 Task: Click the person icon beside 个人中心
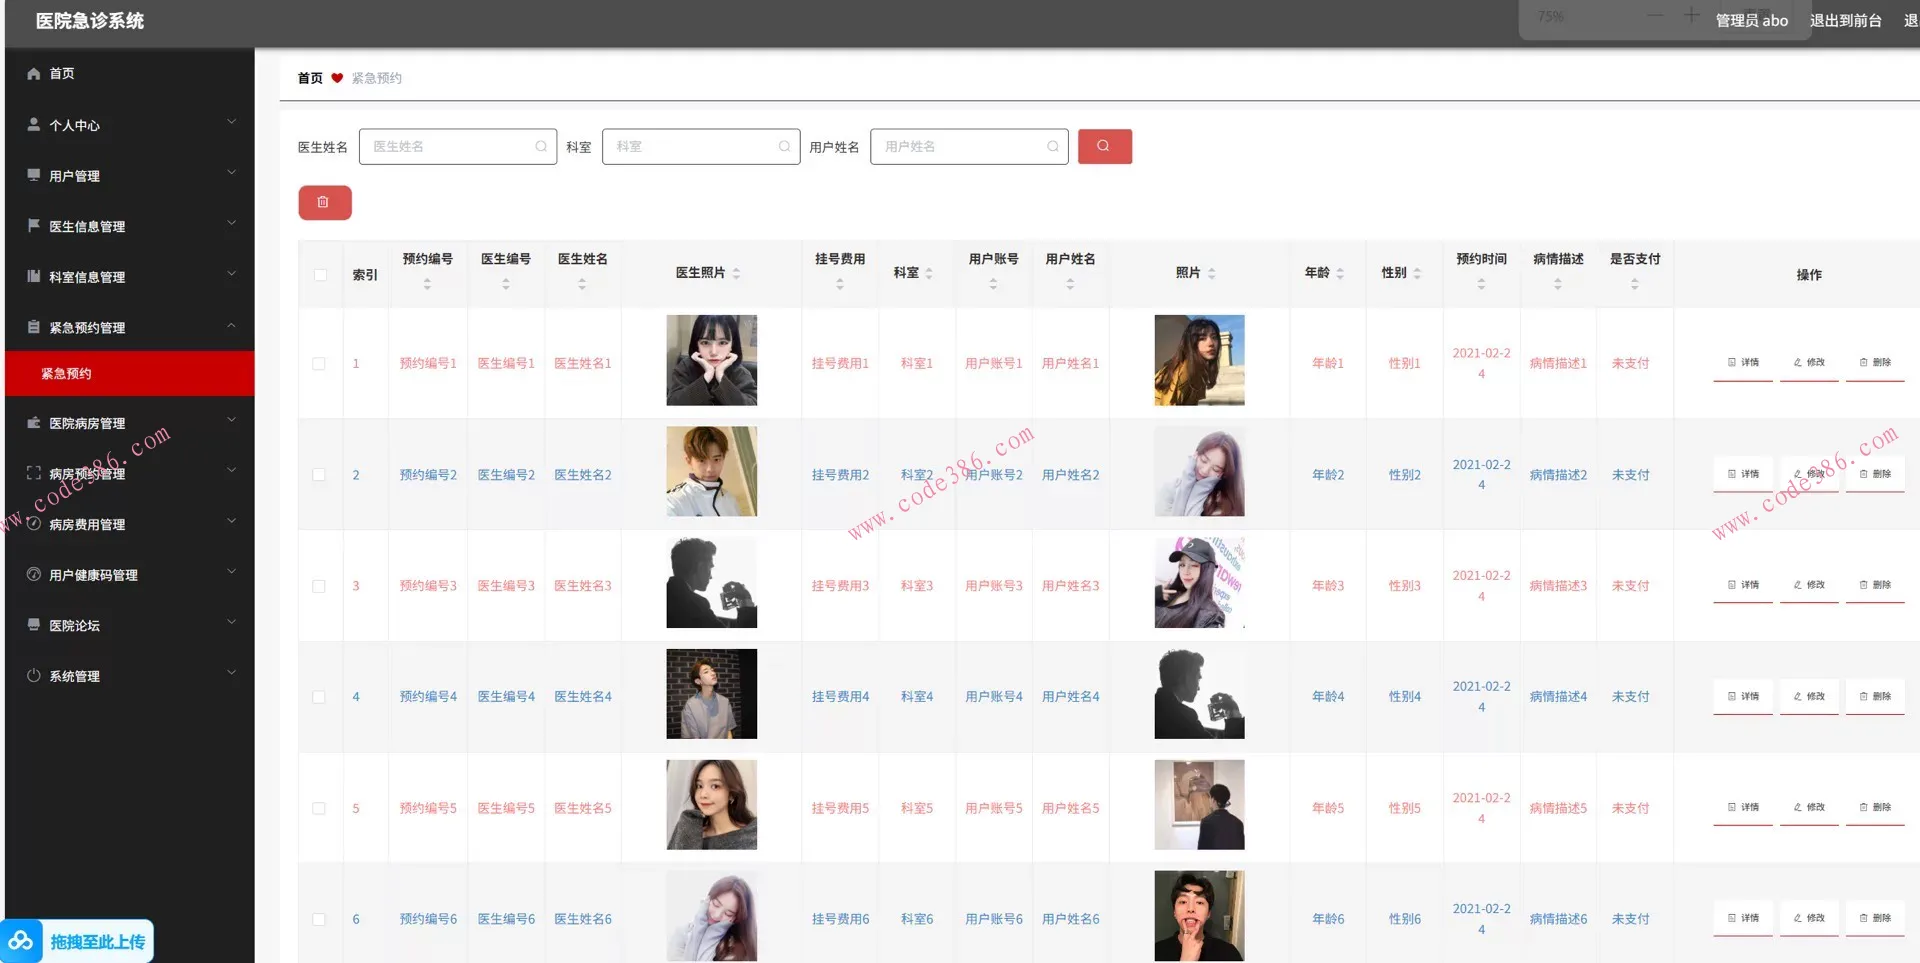coord(34,124)
